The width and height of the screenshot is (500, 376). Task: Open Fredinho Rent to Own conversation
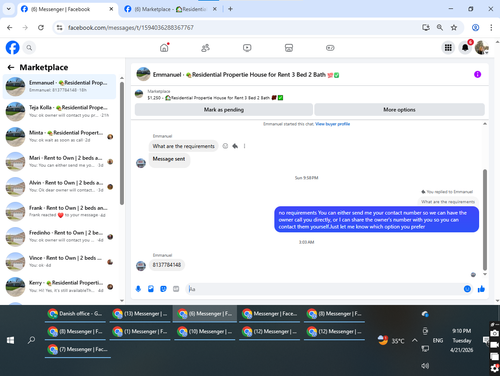coord(59,237)
